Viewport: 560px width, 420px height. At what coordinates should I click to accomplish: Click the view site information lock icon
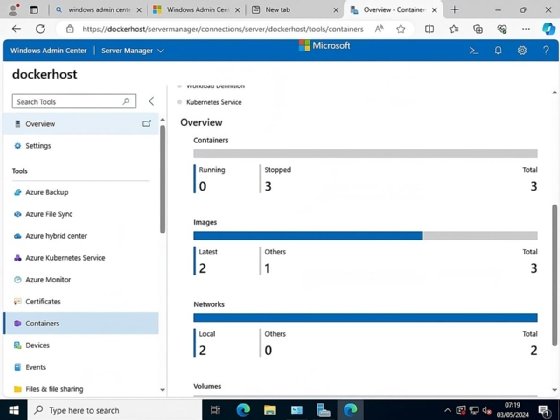[70, 29]
